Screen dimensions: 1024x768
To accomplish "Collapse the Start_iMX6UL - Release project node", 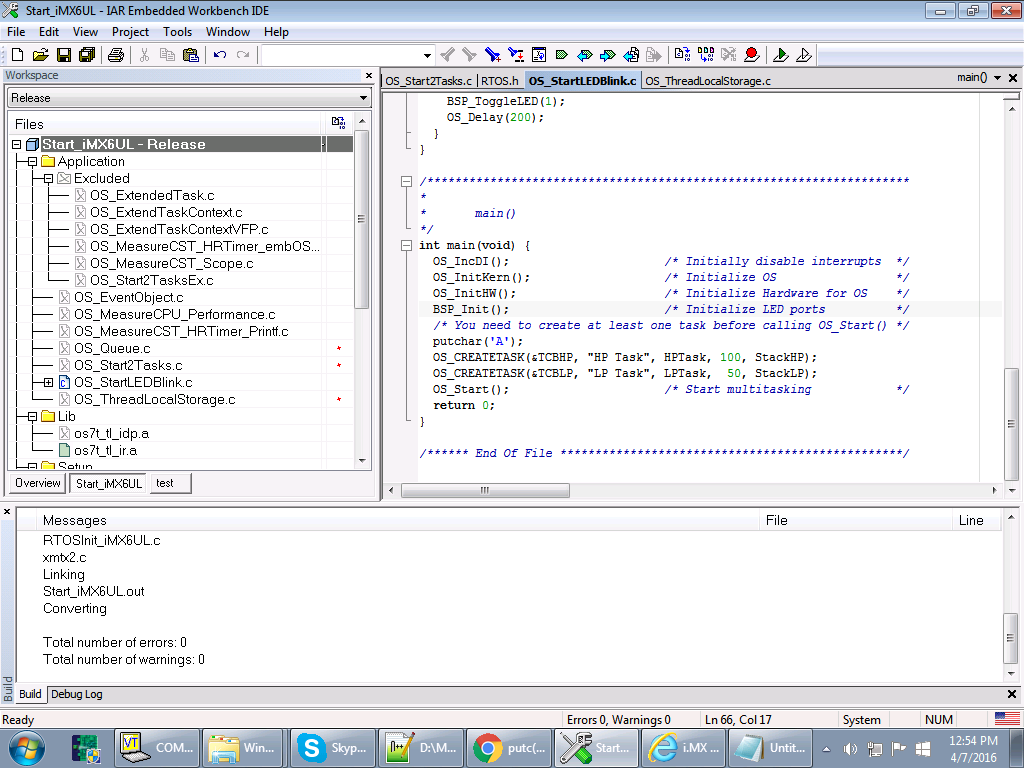I will click(17, 144).
